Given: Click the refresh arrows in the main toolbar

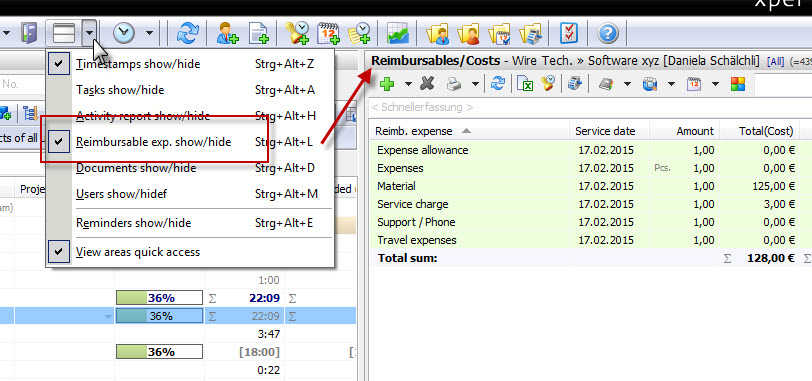Looking at the screenshot, I should 187,34.
